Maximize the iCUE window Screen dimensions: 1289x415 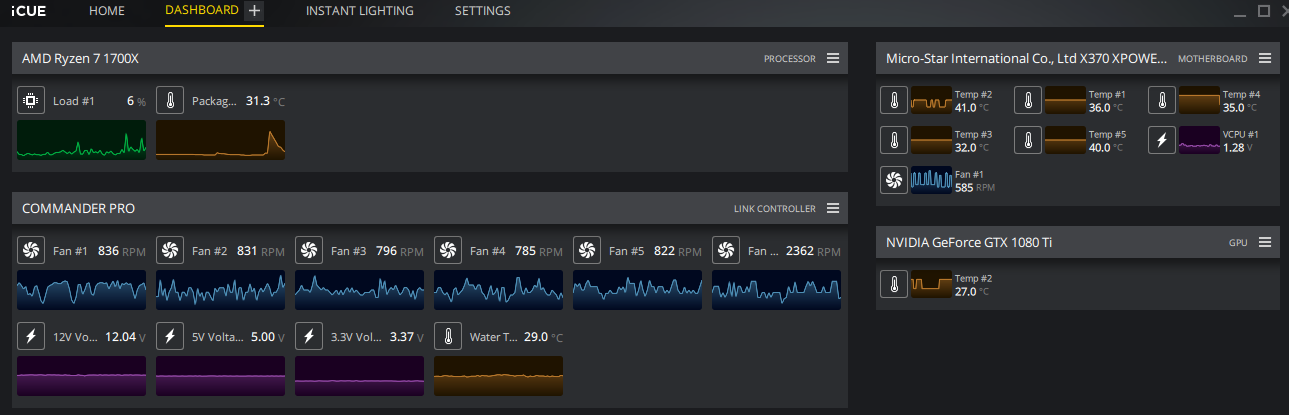click(1264, 11)
